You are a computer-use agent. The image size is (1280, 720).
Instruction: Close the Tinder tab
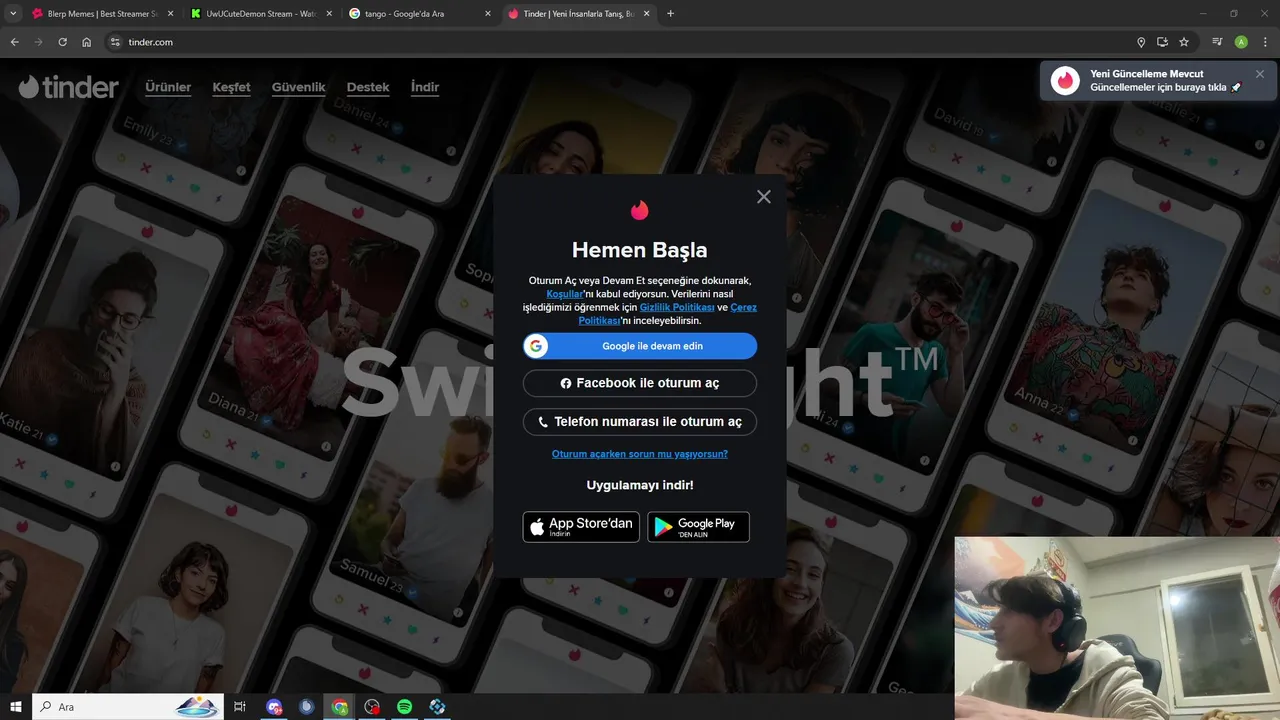point(647,14)
